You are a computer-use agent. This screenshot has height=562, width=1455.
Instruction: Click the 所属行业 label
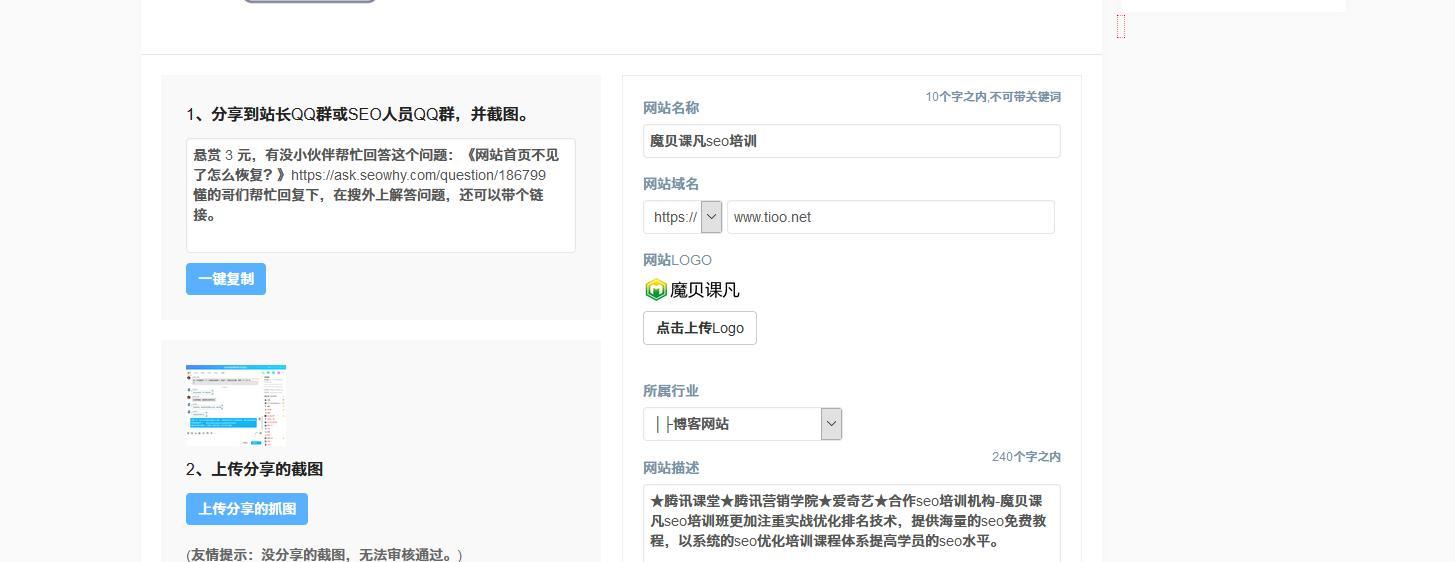click(671, 391)
